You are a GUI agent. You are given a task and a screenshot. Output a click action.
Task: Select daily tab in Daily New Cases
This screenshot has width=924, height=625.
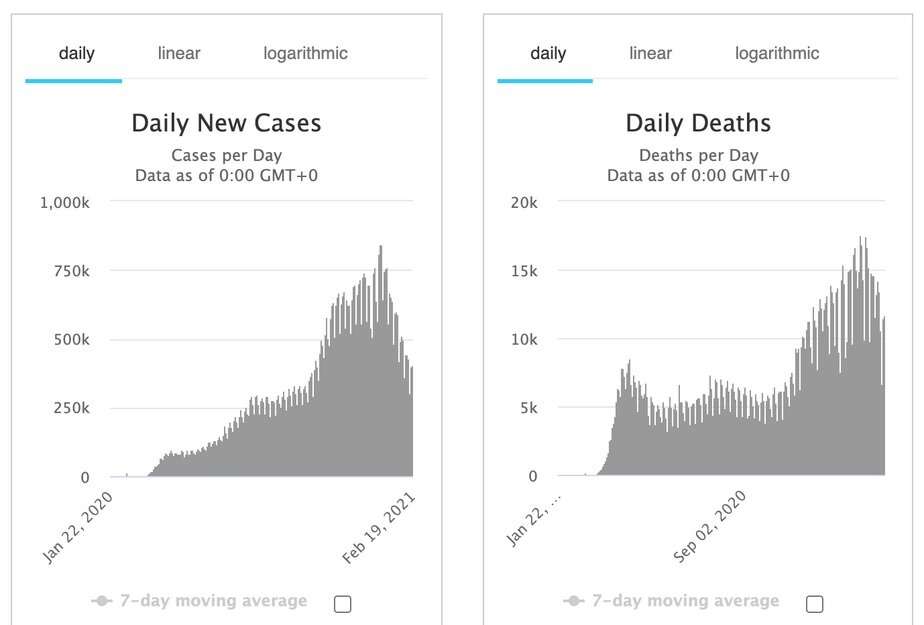point(76,53)
